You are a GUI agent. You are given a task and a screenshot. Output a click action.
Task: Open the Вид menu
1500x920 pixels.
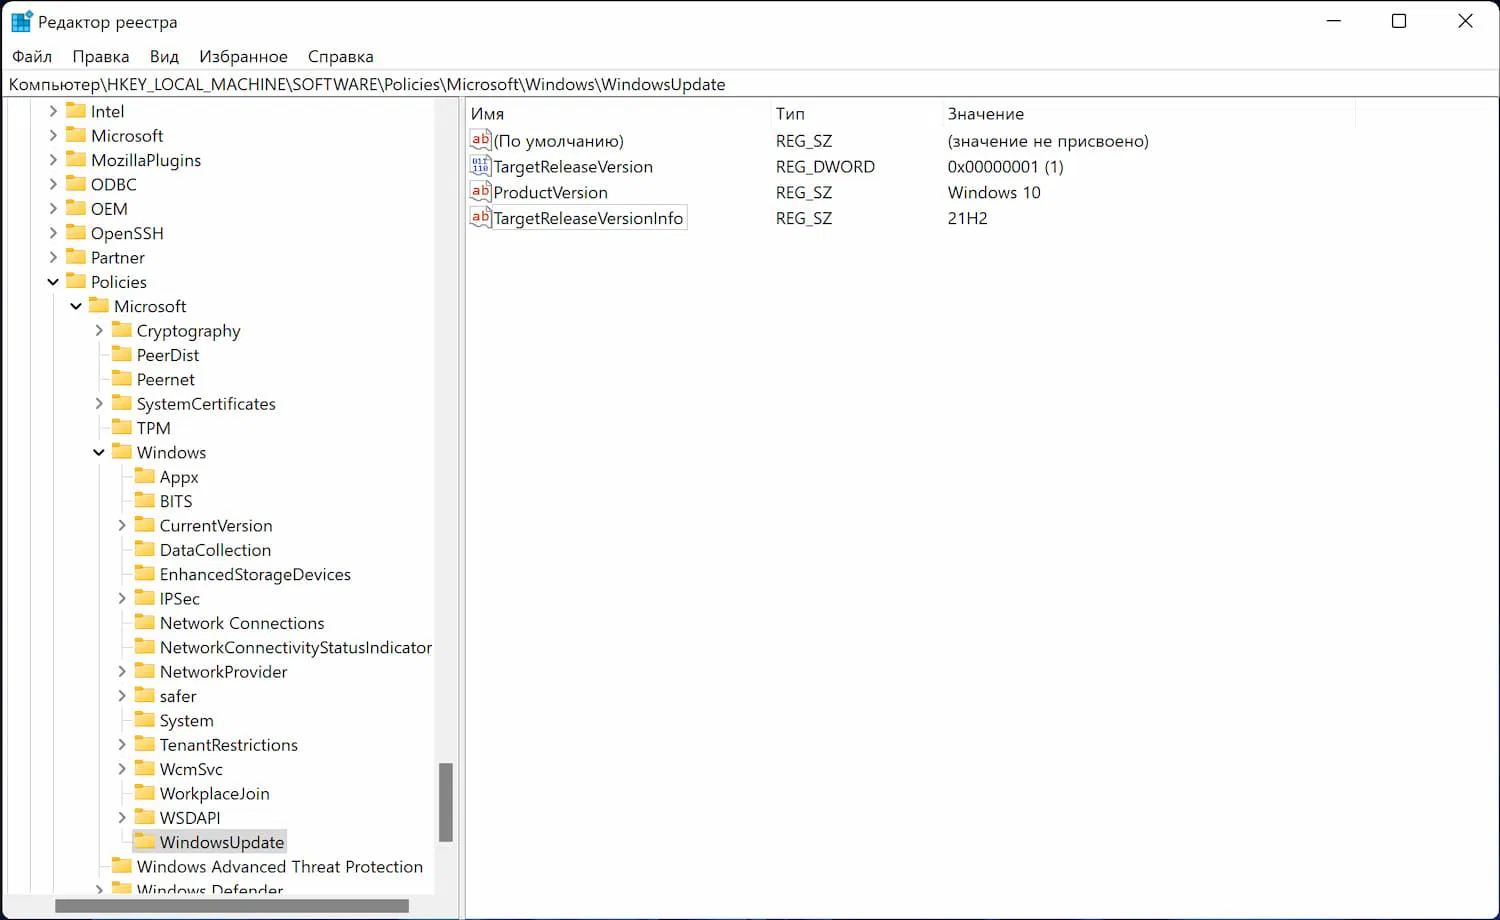164,57
